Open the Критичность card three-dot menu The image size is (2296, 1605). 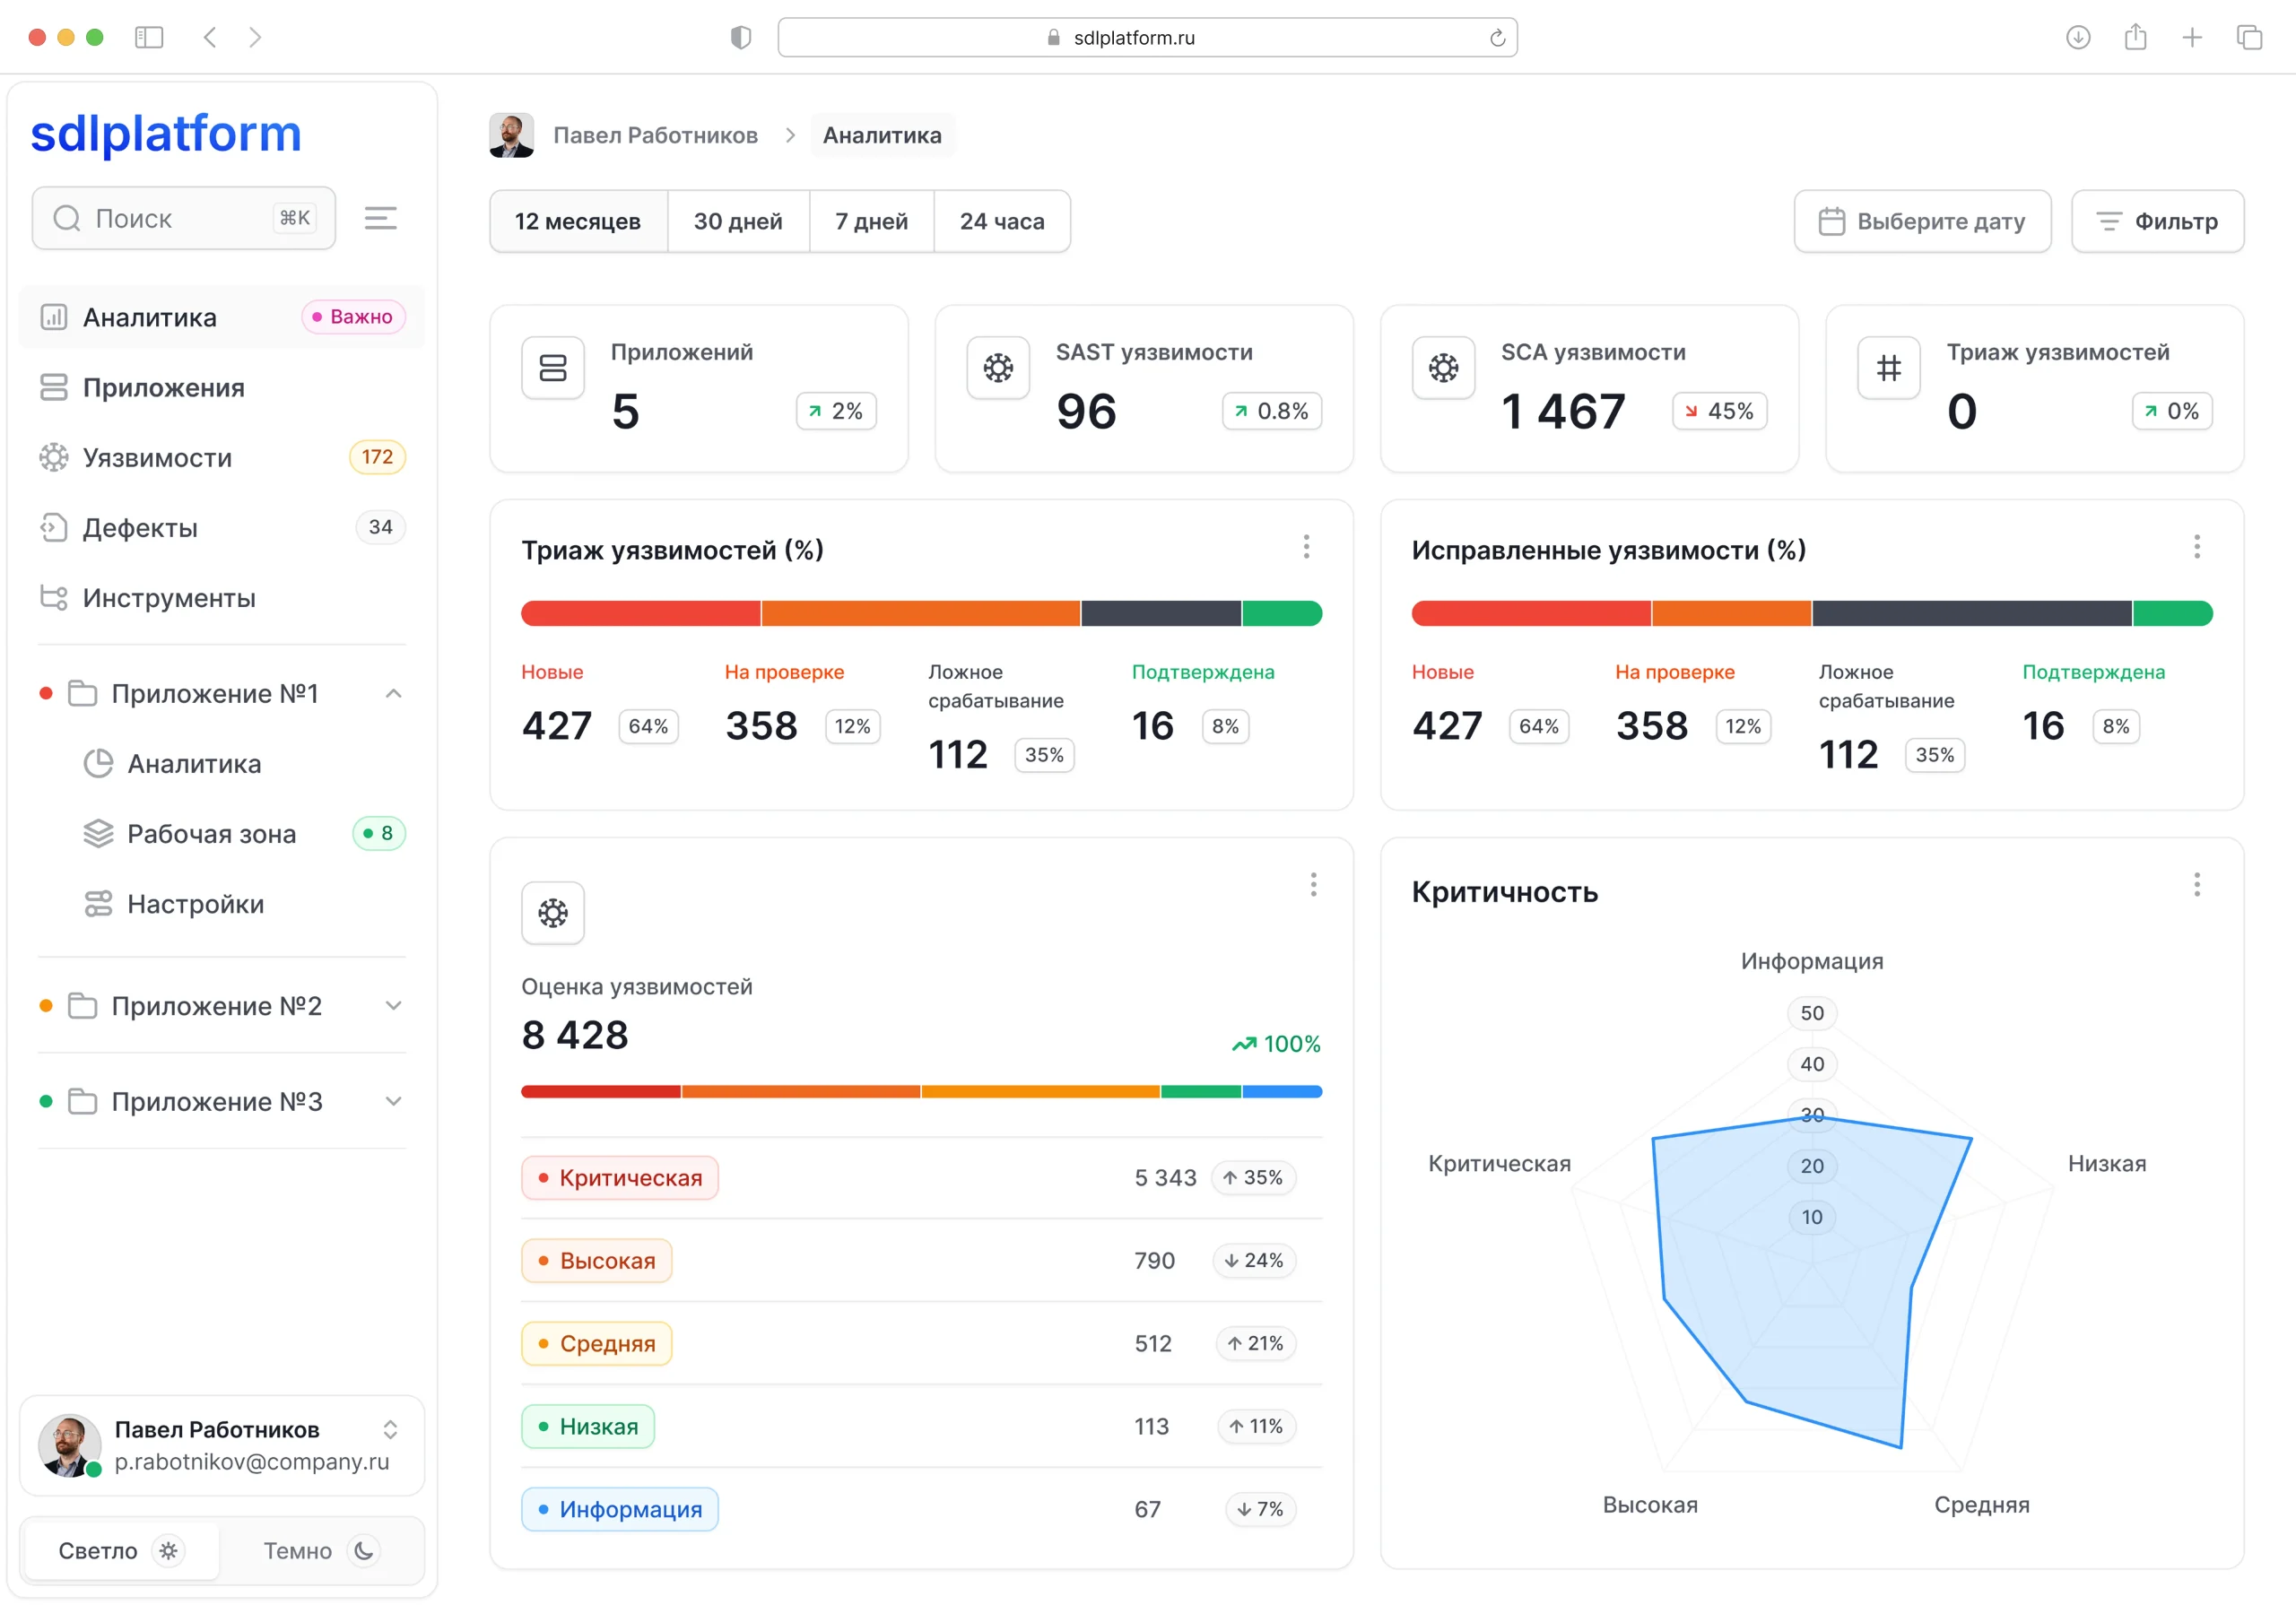point(2196,884)
